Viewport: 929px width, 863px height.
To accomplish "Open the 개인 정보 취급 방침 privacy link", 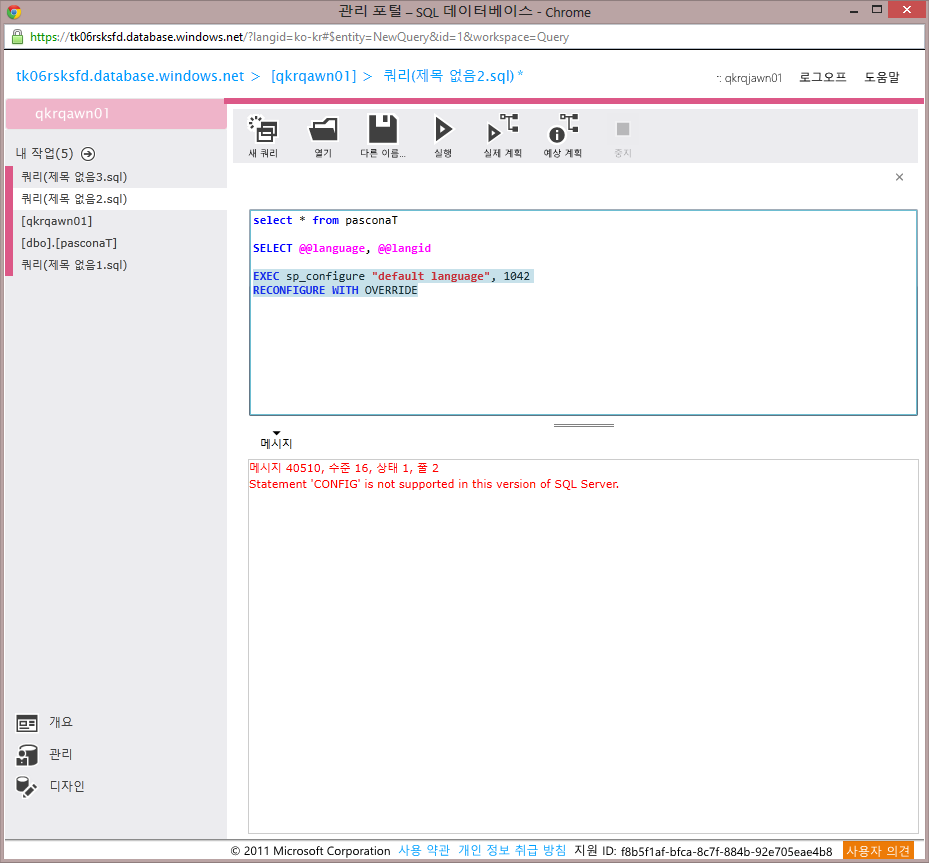I will tap(512, 851).
